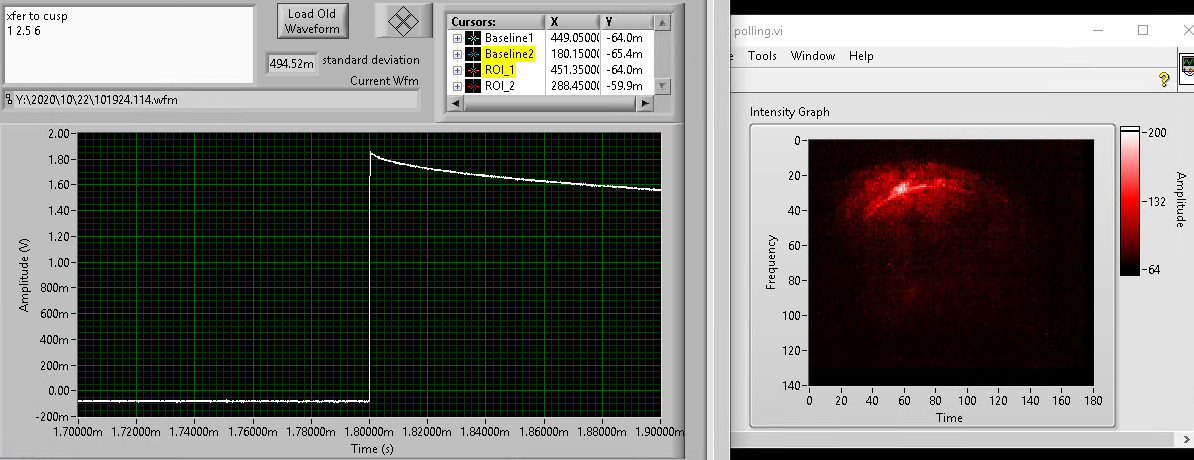Expand the Baseline1 cursor entry
Image resolution: width=1194 pixels, height=460 pixels.
(x=458, y=38)
